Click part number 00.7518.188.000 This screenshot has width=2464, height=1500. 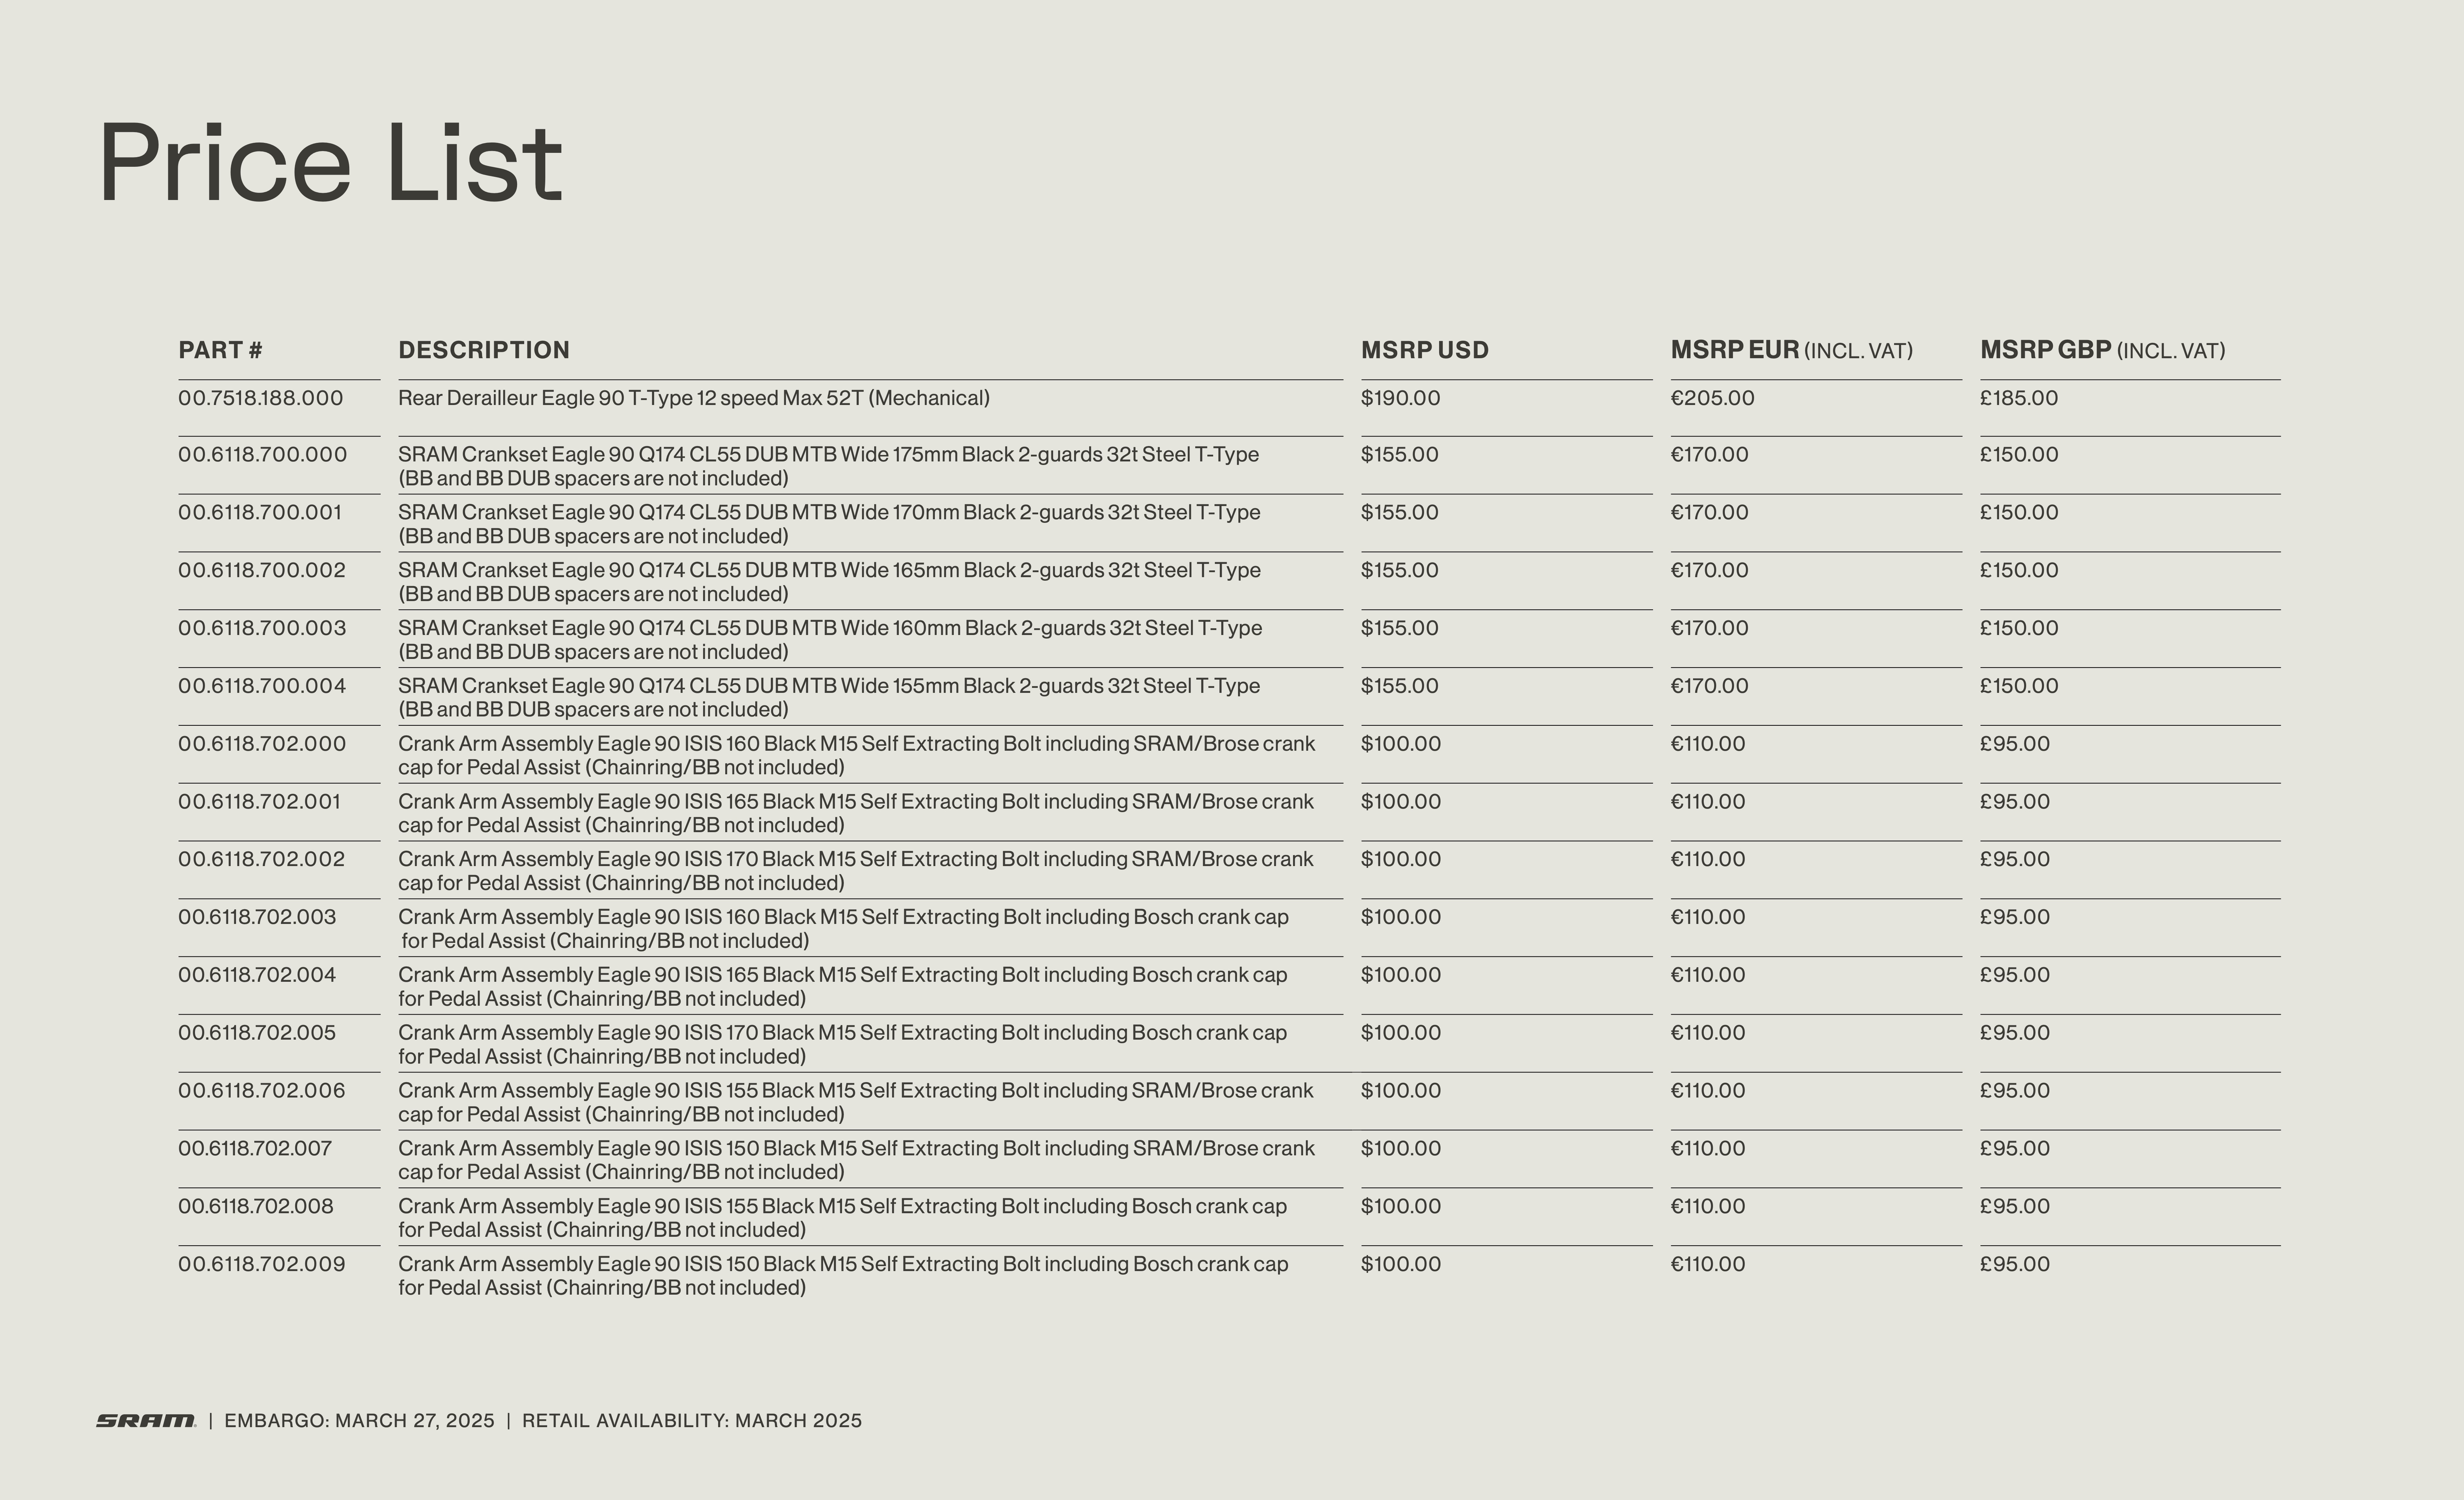(261, 398)
